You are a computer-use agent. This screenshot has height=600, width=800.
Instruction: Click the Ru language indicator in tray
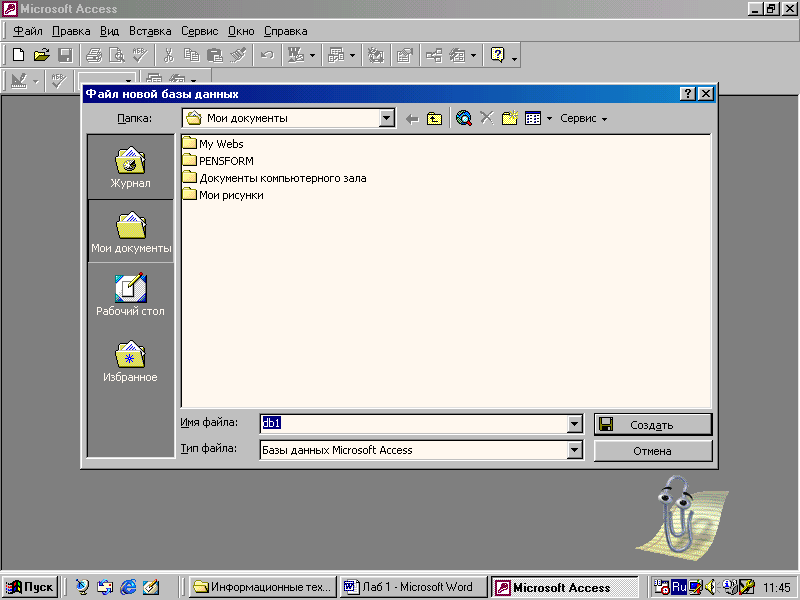coord(679,587)
